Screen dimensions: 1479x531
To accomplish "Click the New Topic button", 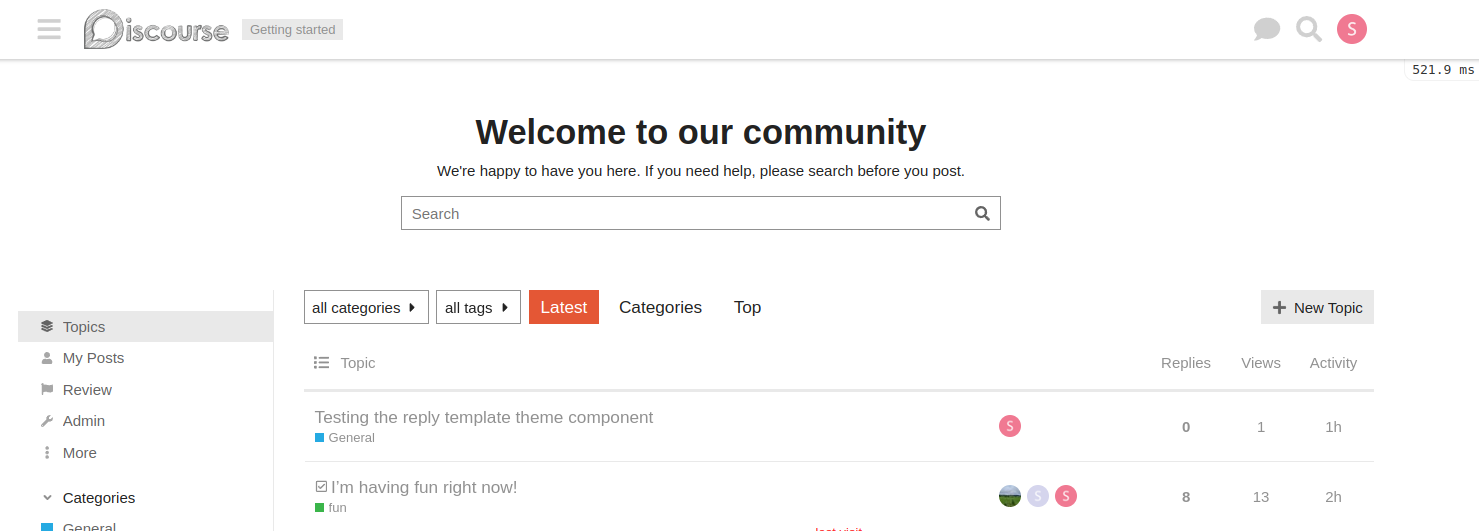I will point(1317,307).
